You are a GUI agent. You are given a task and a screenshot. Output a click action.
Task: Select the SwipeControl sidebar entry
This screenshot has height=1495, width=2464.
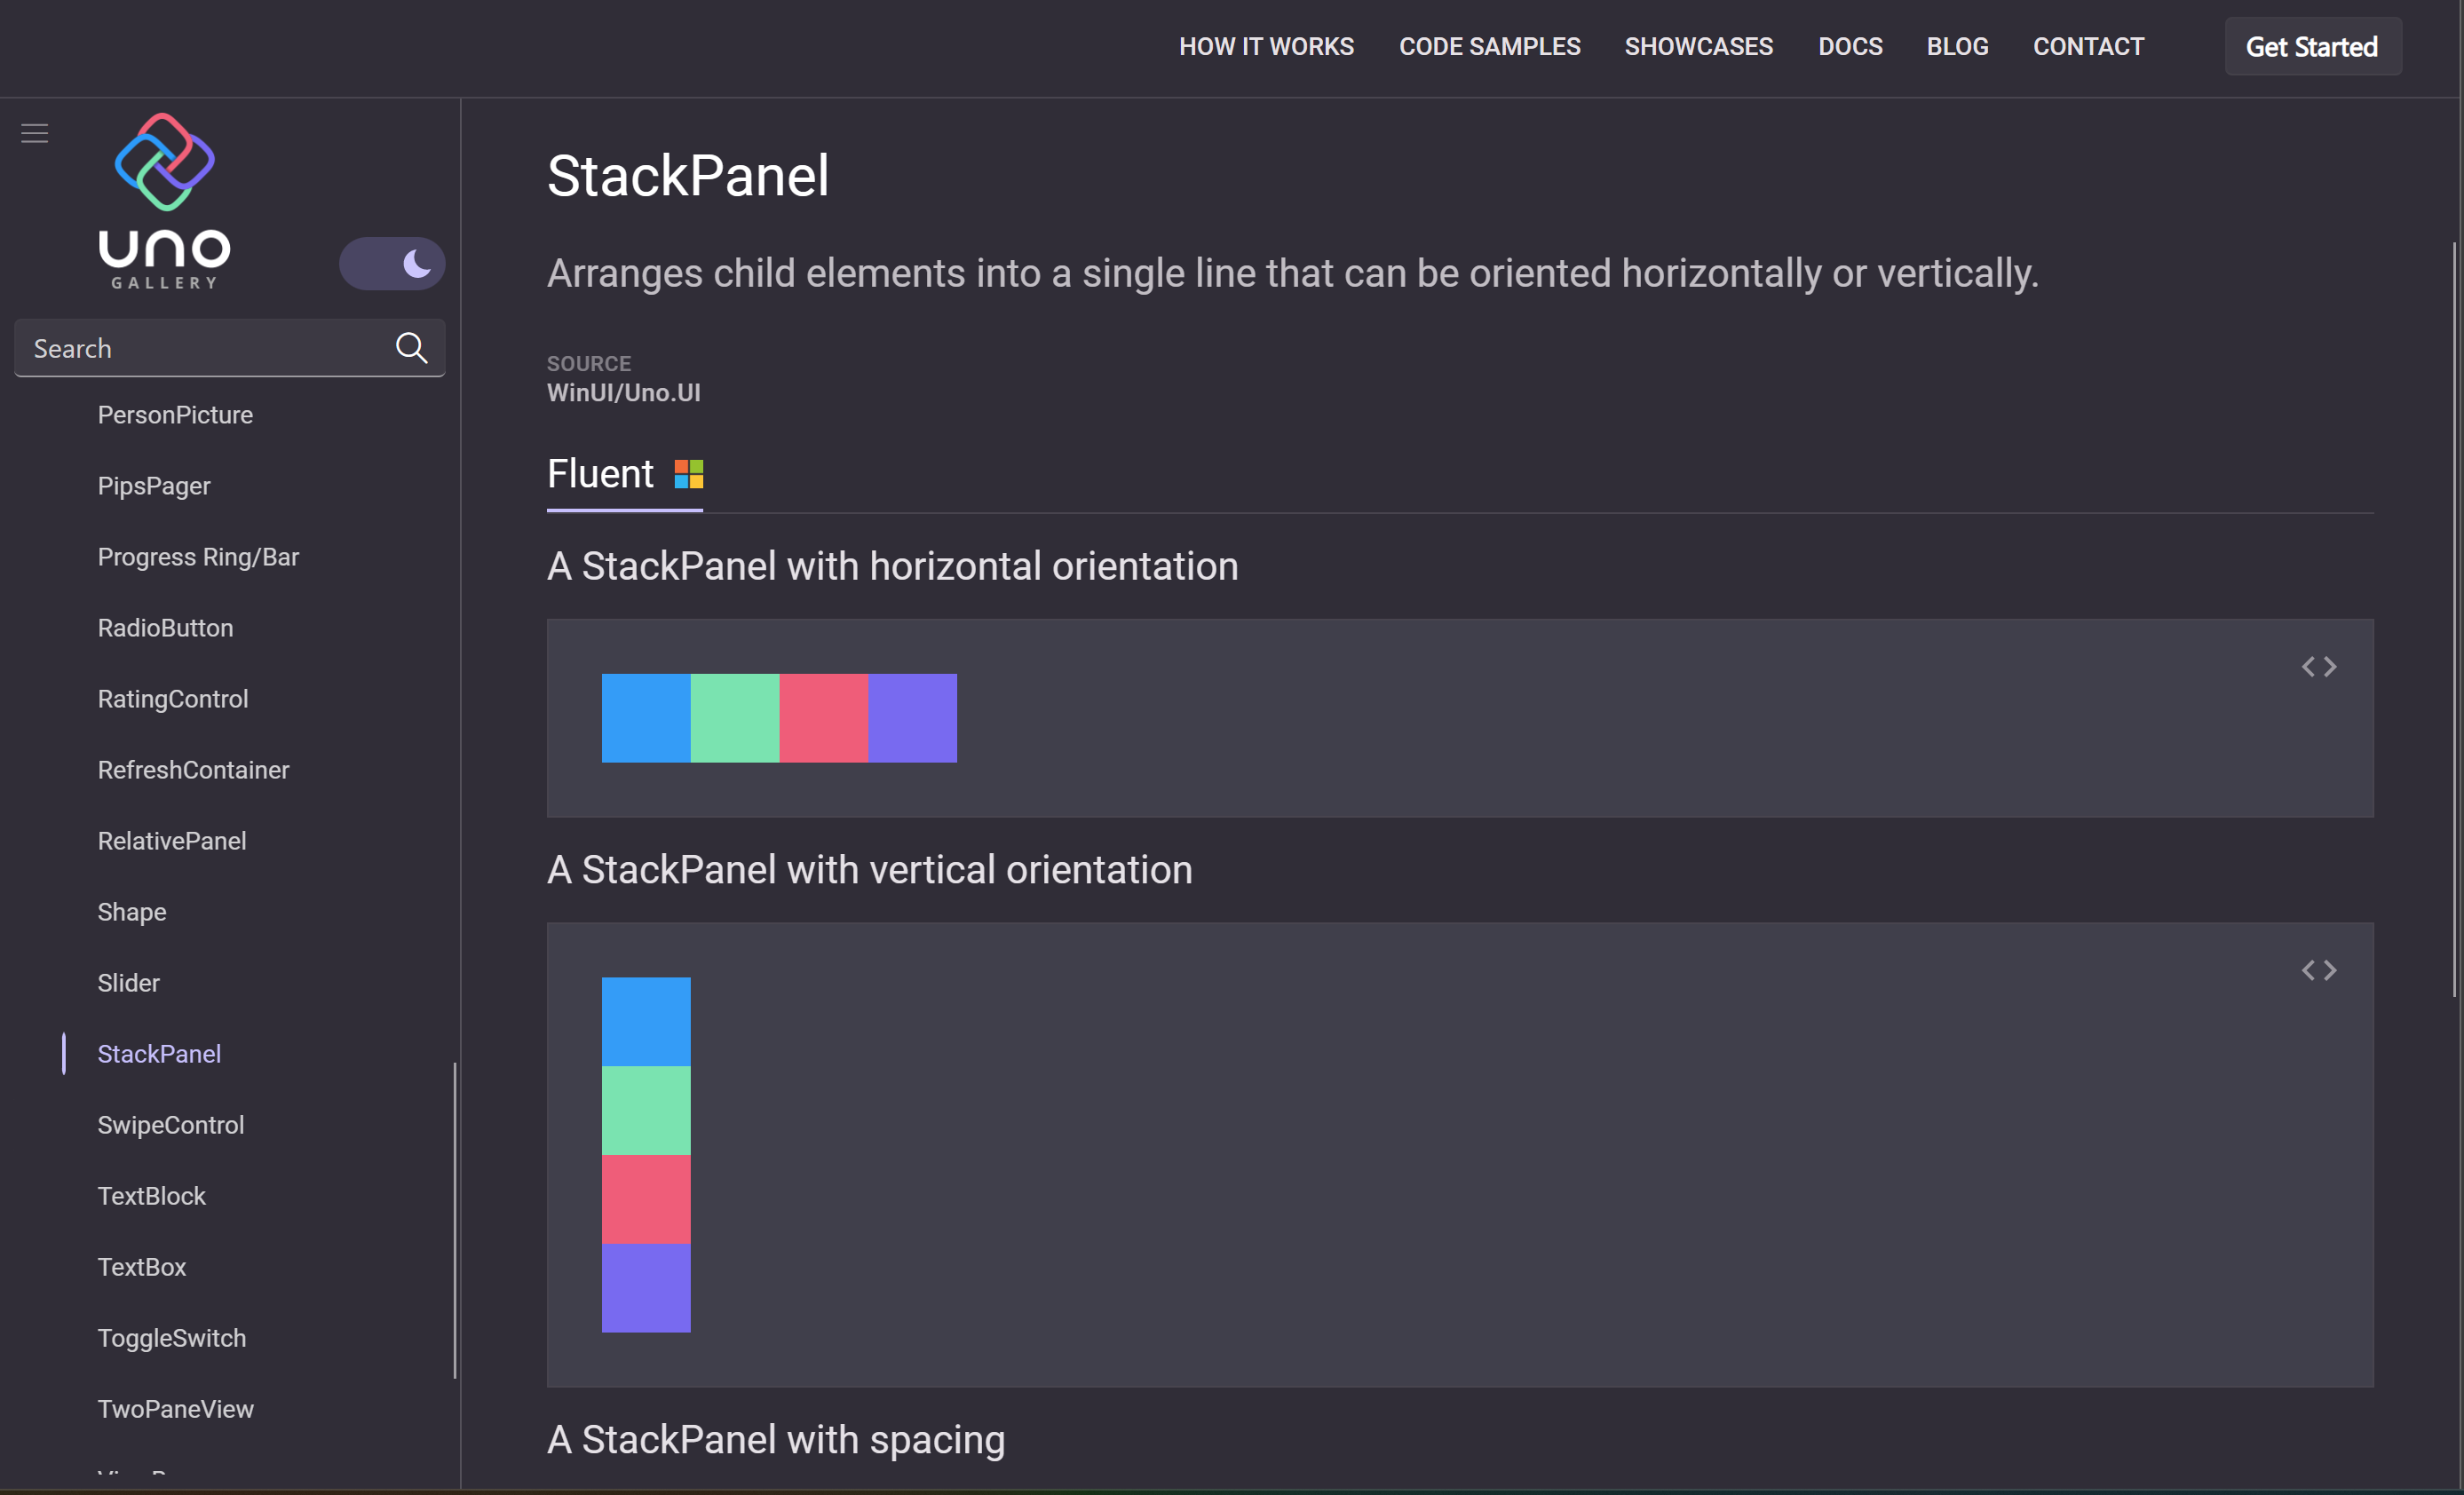pos(171,1124)
